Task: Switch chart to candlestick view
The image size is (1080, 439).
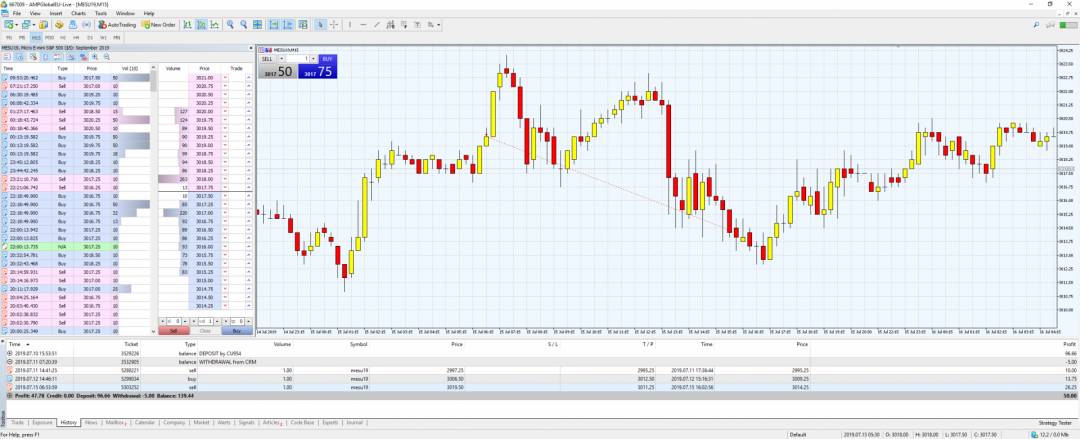Action: coord(203,24)
